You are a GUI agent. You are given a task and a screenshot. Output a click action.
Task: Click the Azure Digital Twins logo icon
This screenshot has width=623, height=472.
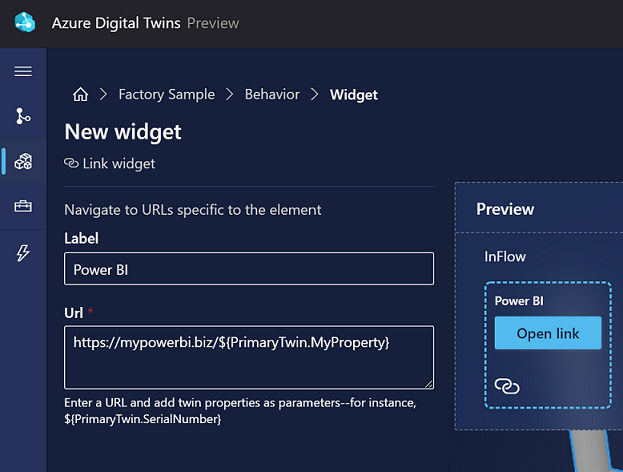pos(25,23)
